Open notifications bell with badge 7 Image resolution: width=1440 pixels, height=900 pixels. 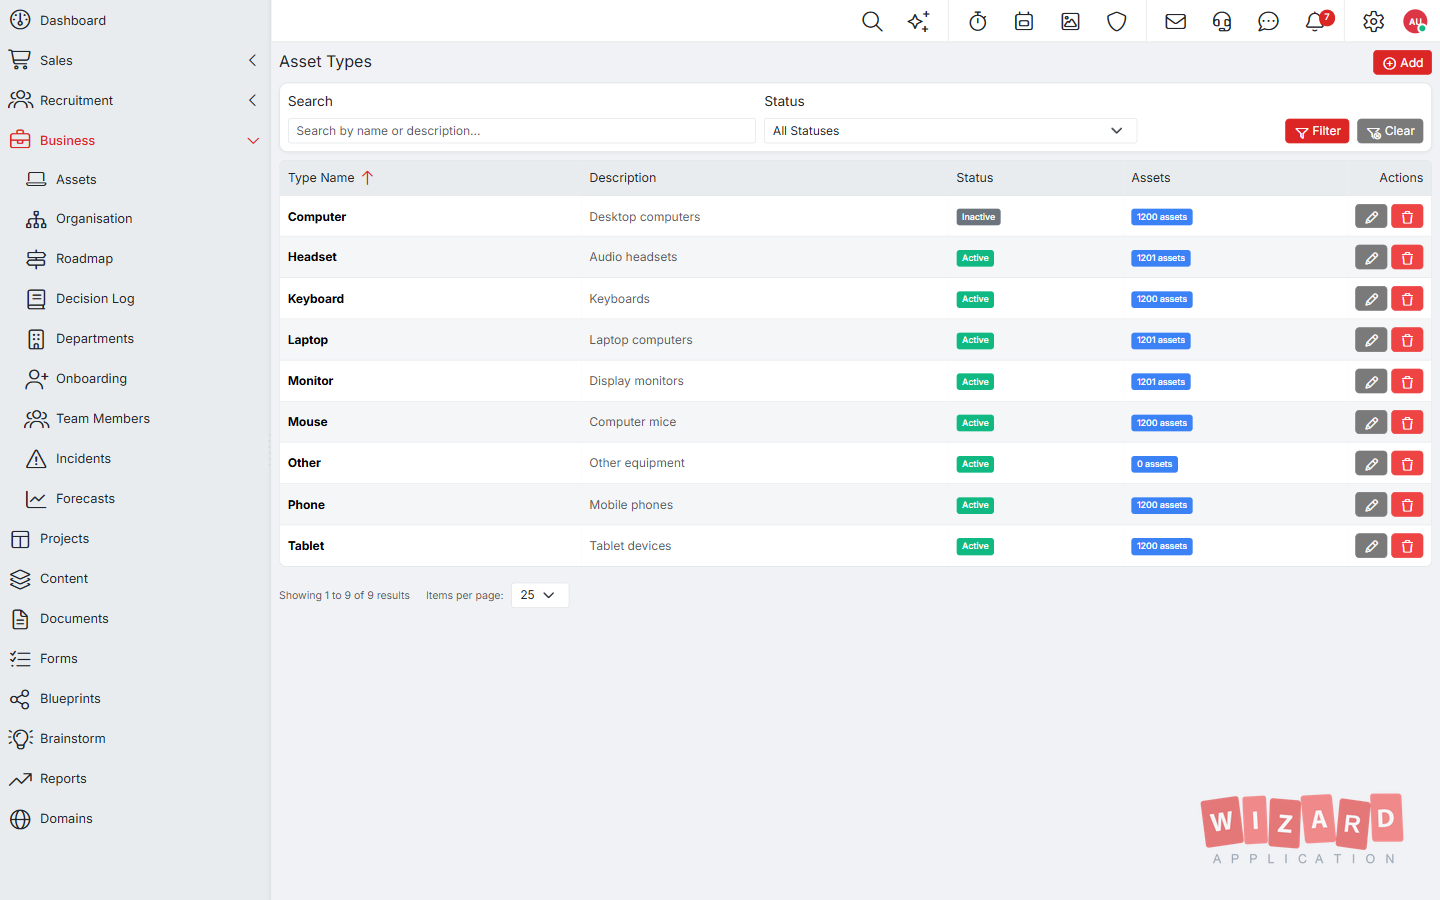coord(1317,21)
